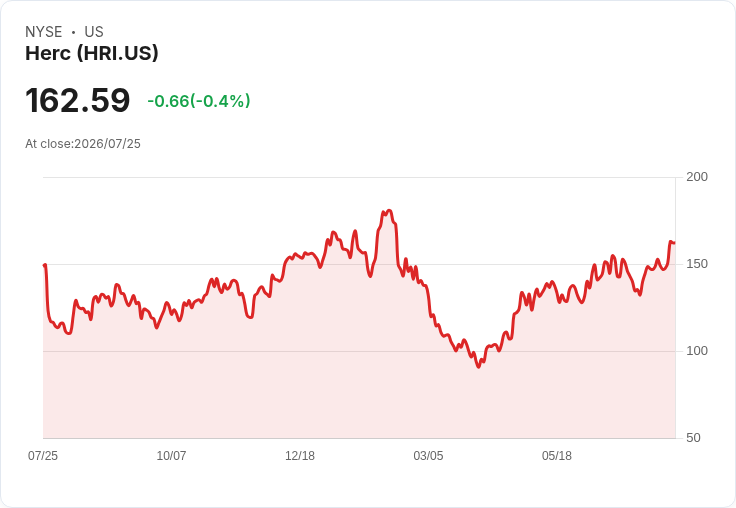Image resolution: width=736 pixels, height=508 pixels.
Task: Click the chart's lowest trough below 100
Action: click(478, 366)
